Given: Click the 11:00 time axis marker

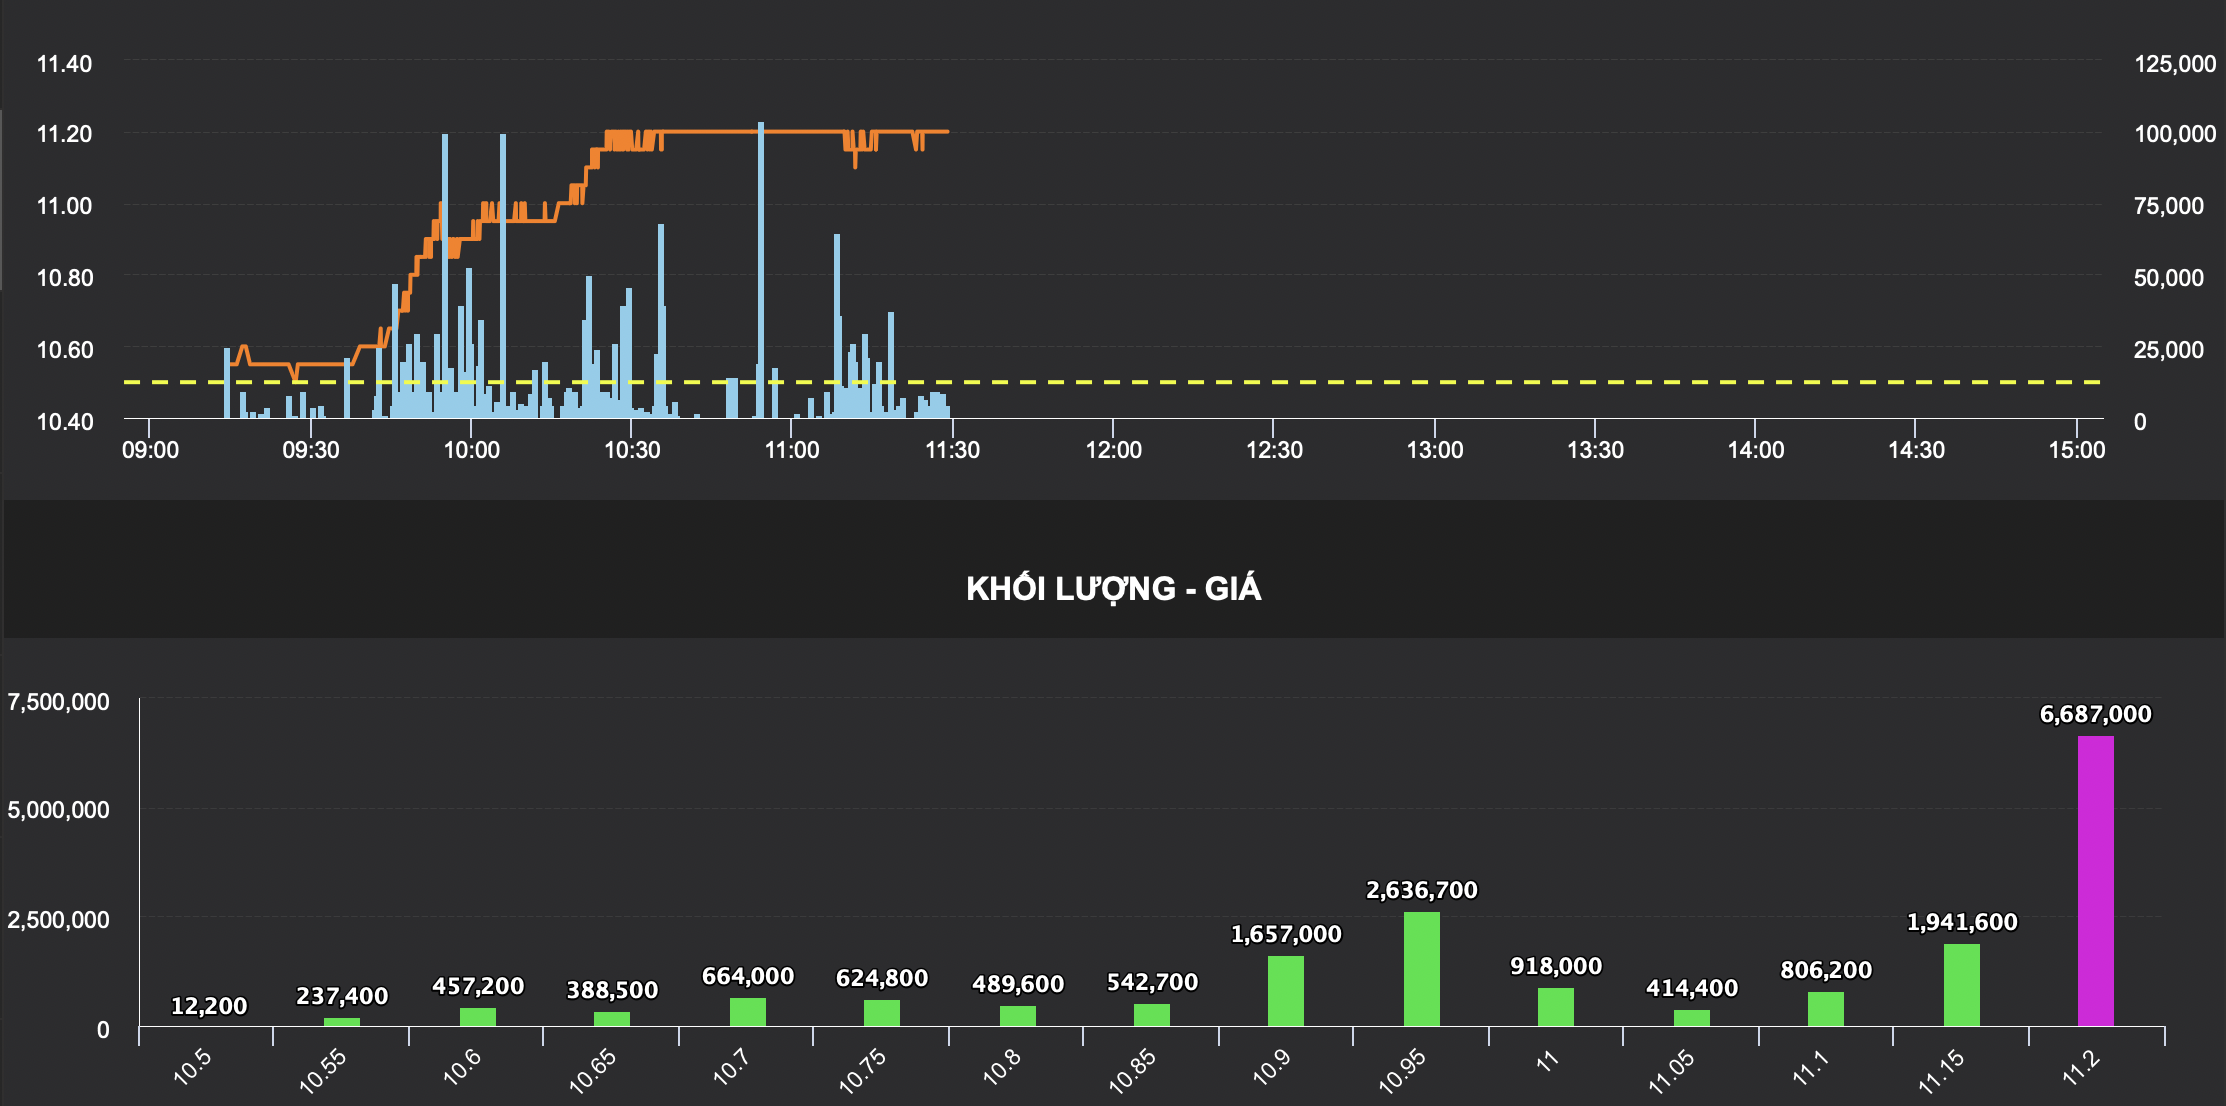Looking at the screenshot, I should (x=792, y=450).
